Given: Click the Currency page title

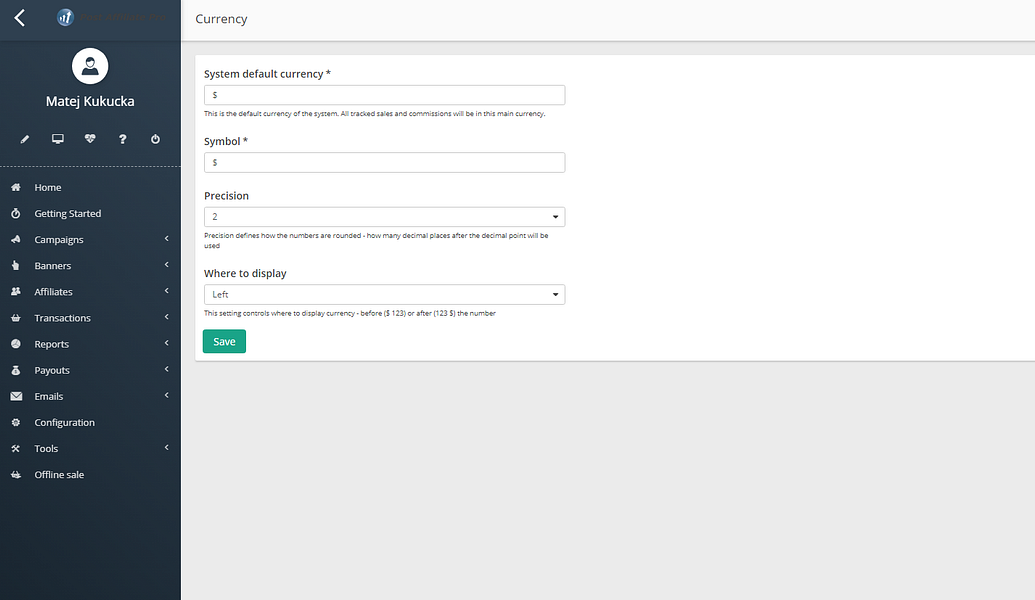Looking at the screenshot, I should click(x=221, y=19).
